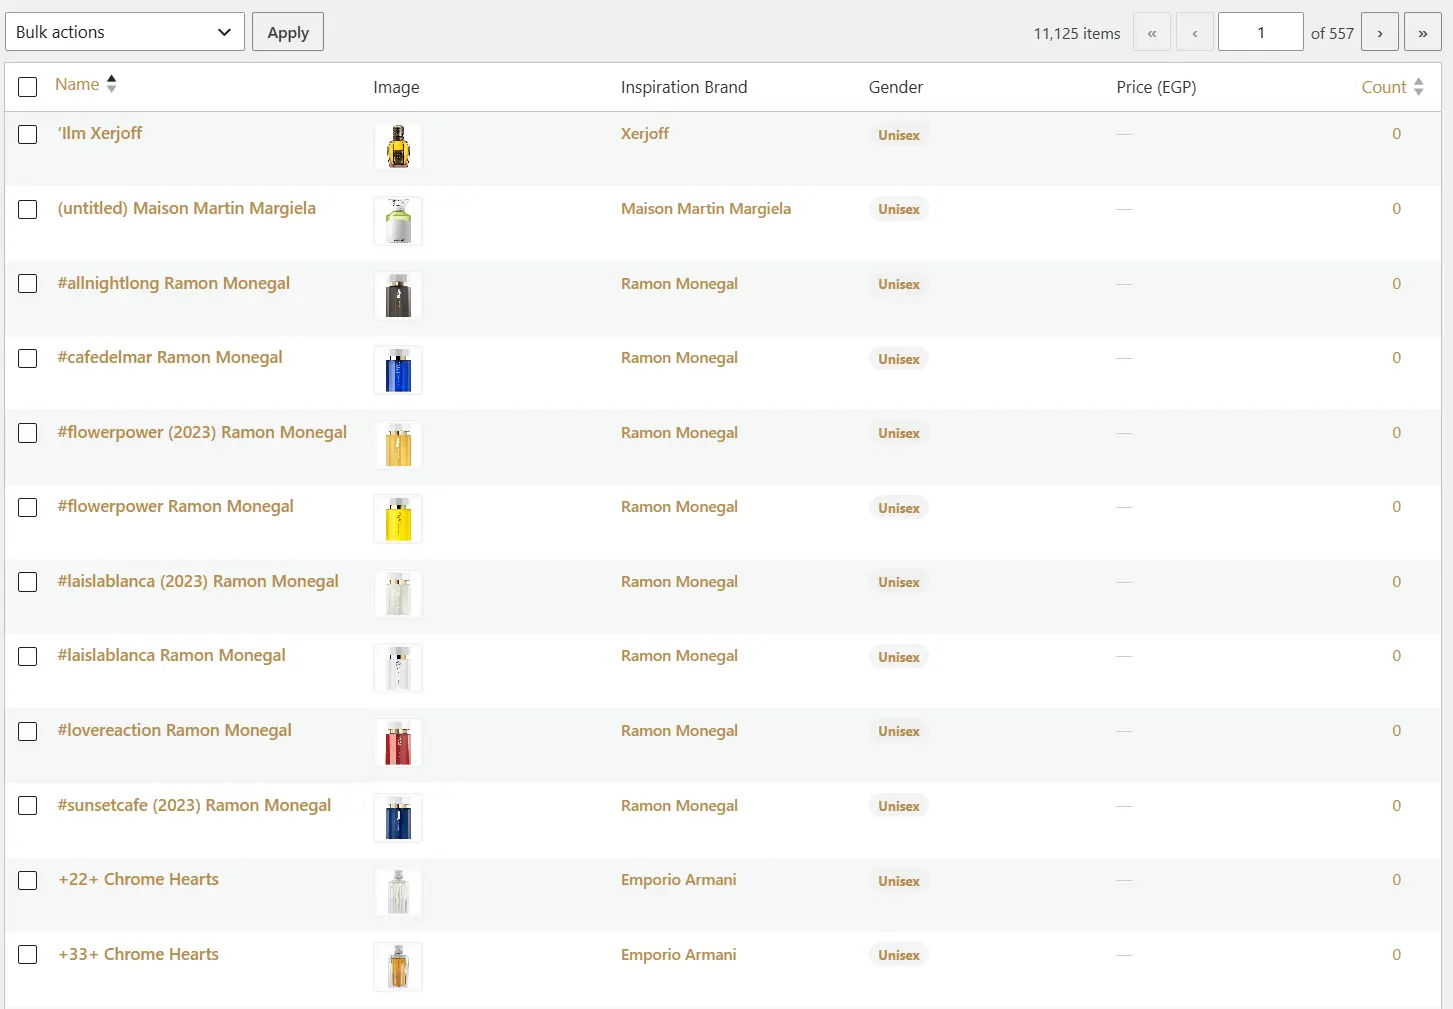The image size is (1453, 1009).
Task: Go to the previous page
Action: (x=1195, y=32)
